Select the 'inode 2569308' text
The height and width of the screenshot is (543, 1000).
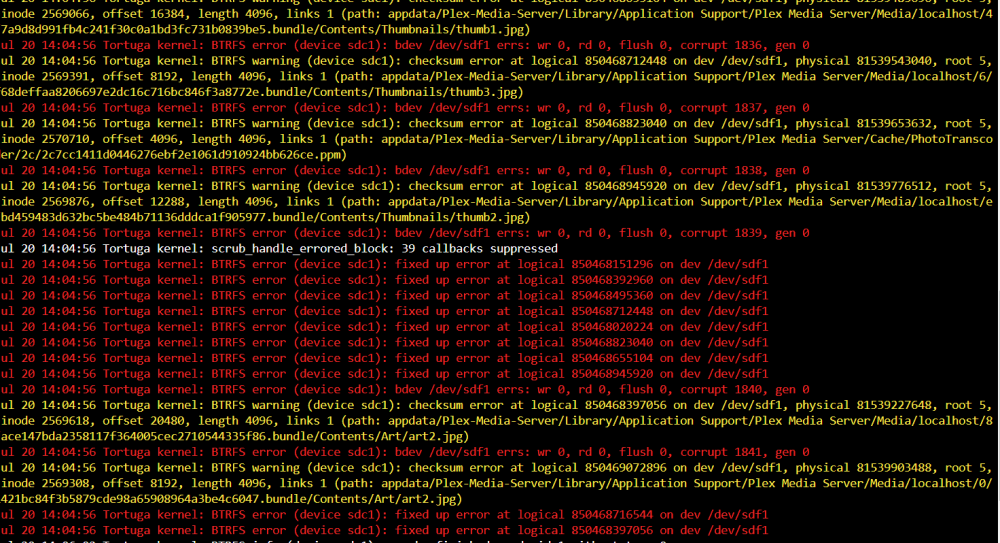[x=44, y=483]
